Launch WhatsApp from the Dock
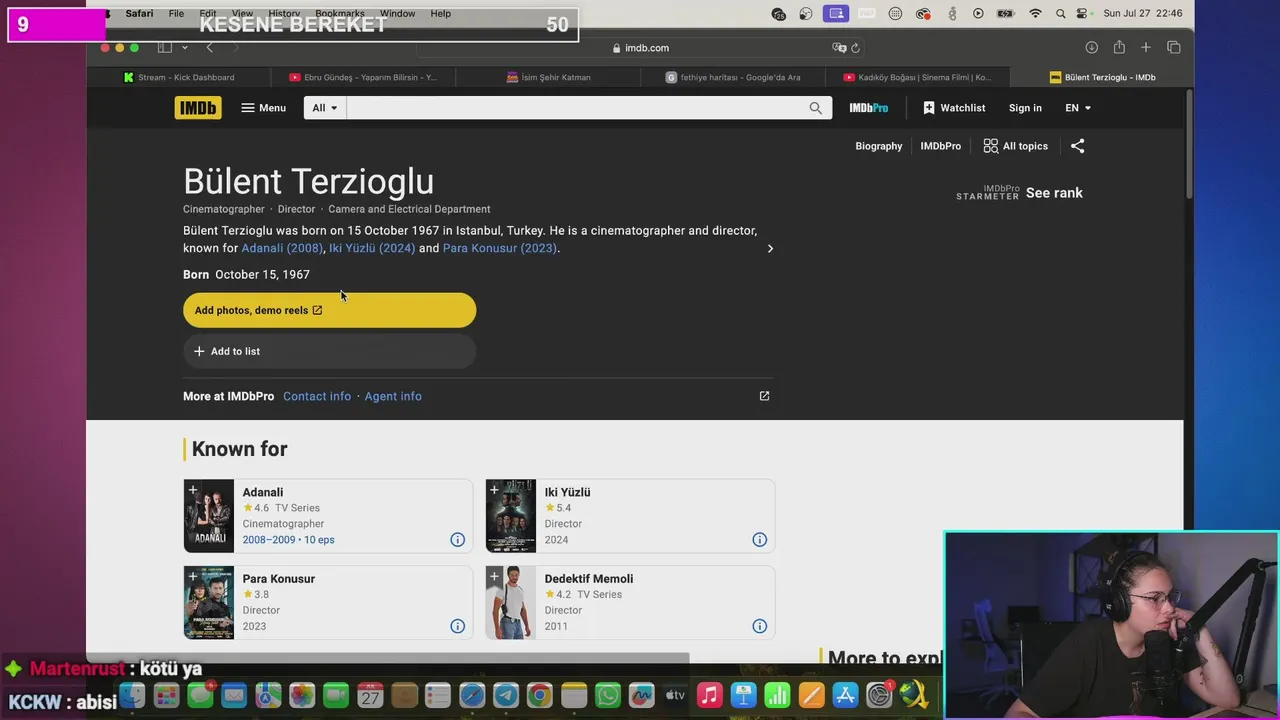The height and width of the screenshot is (720, 1280). tap(608, 695)
